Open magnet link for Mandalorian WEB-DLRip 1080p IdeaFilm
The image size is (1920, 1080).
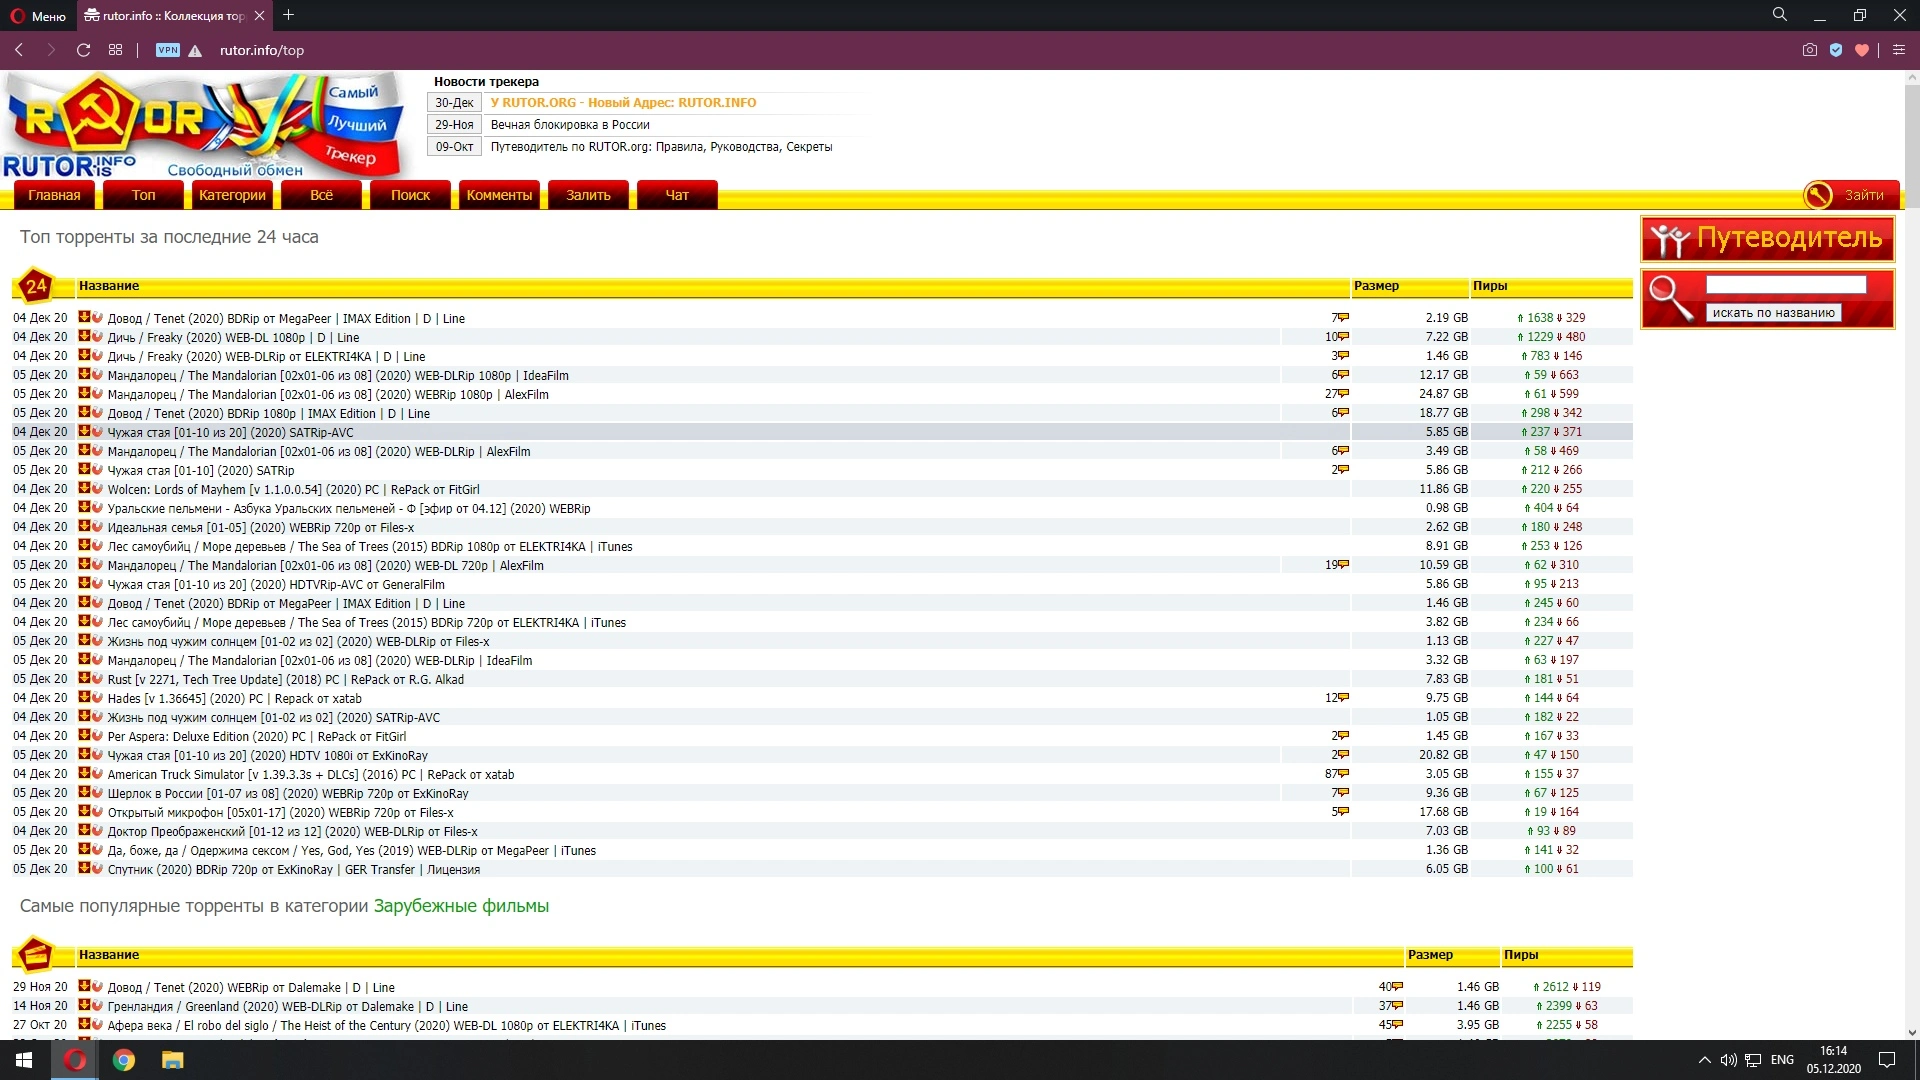(97, 375)
